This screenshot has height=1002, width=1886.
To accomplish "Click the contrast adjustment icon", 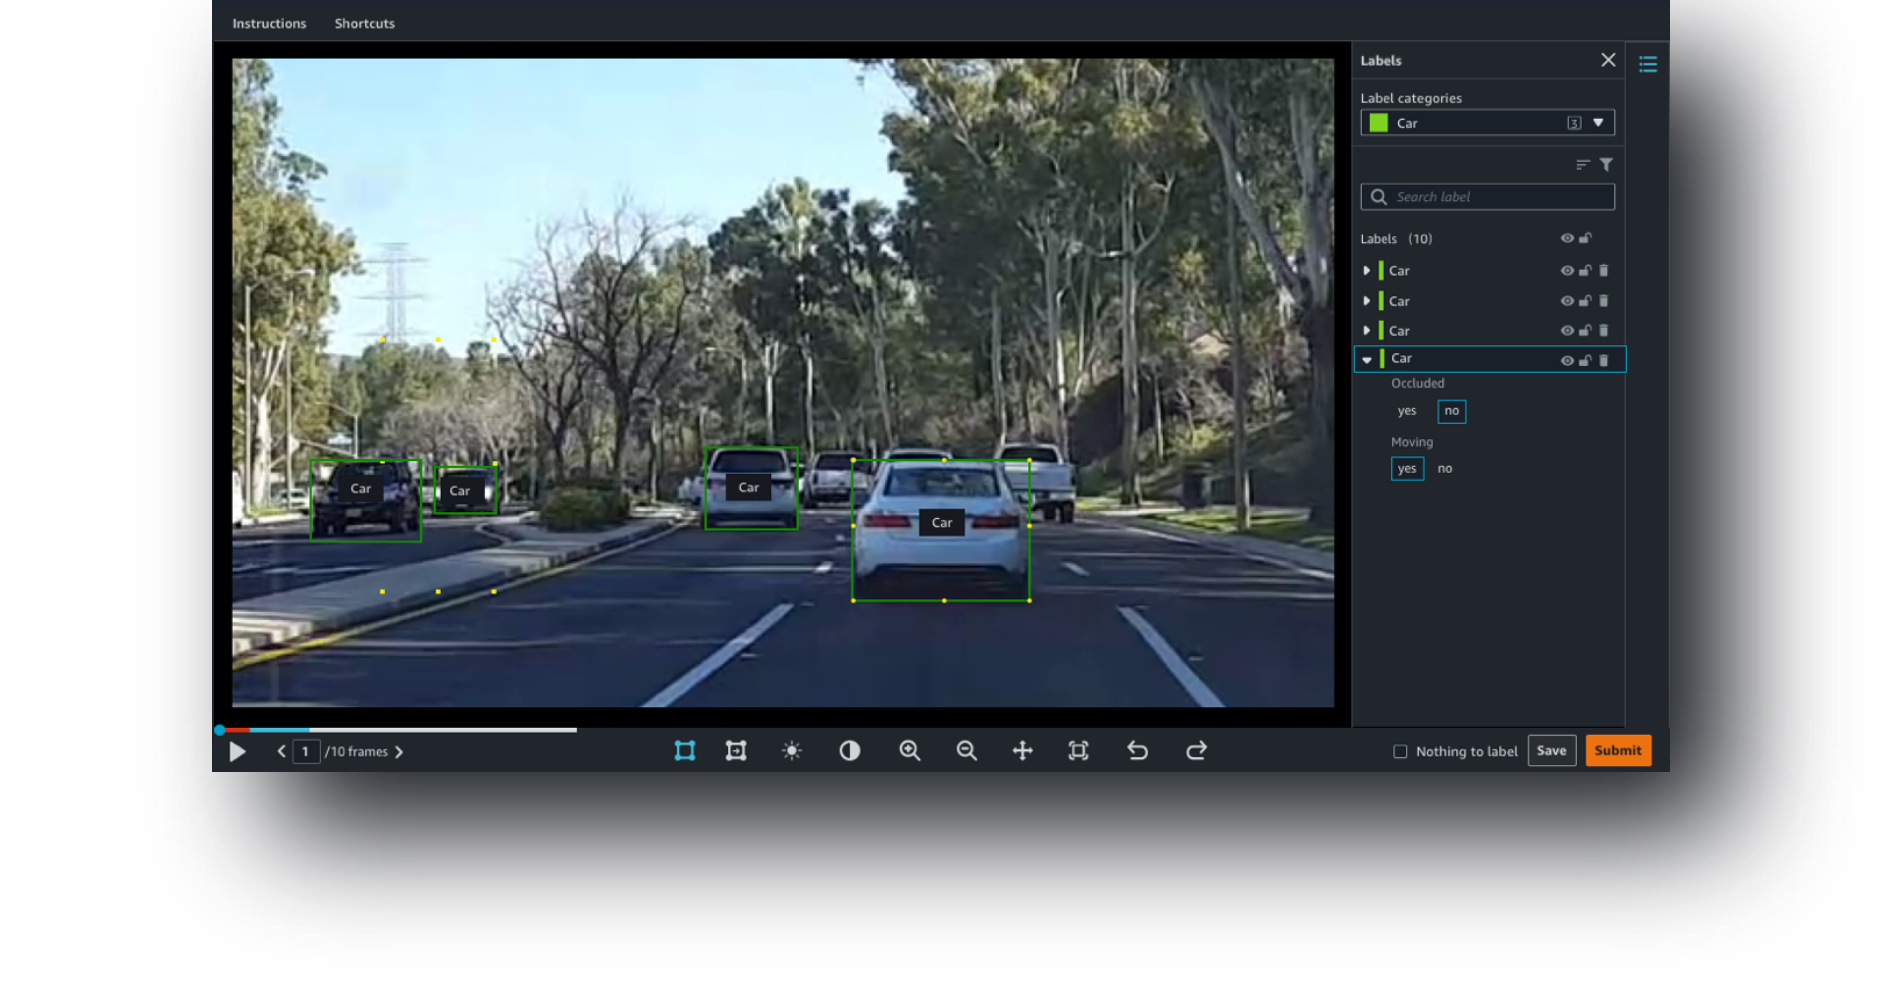I will point(849,751).
